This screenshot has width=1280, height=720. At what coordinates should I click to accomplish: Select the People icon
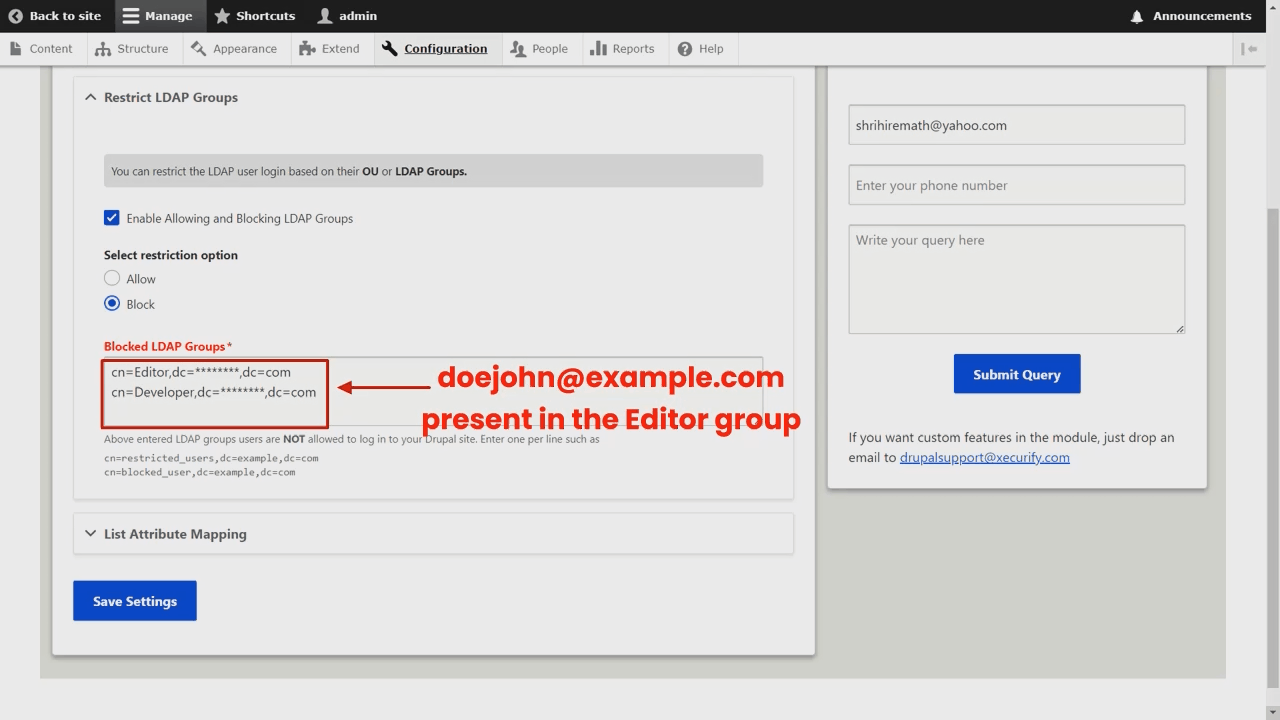click(520, 48)
